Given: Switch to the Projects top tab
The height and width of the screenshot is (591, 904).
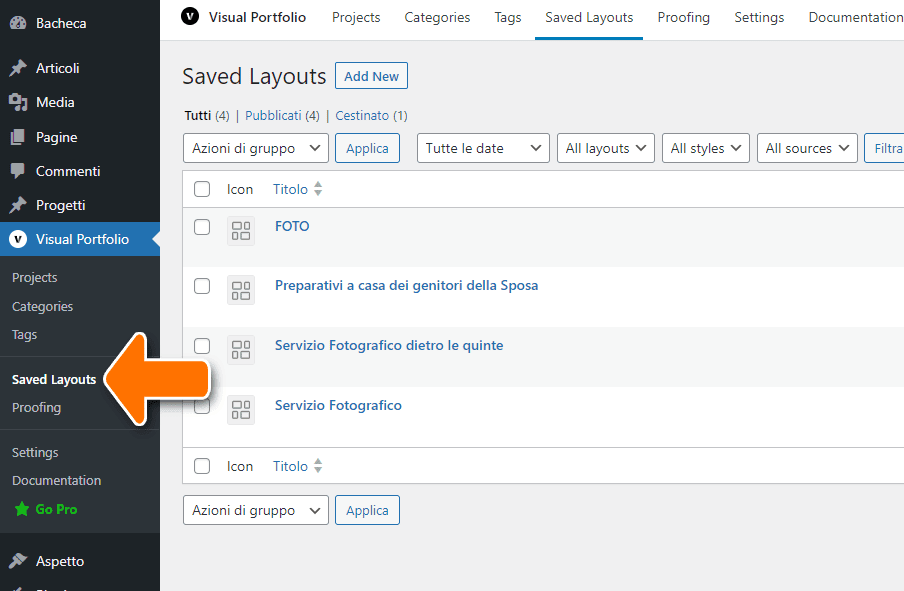Looking at the screenshot, I should click(356, 17).
